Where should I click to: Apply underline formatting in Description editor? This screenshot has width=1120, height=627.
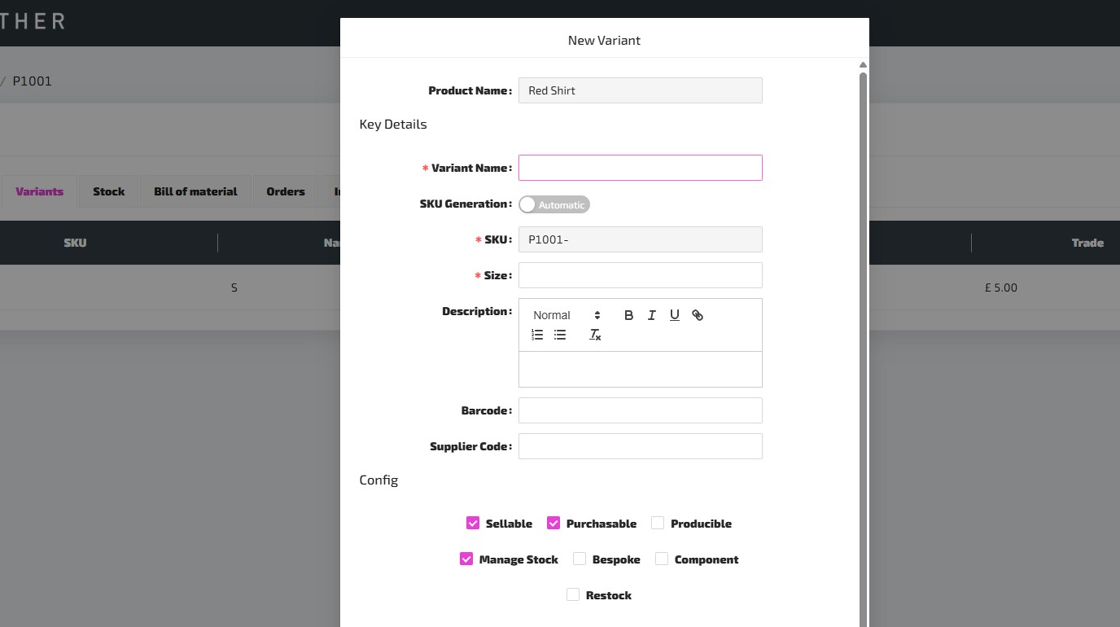click(674, 315)
